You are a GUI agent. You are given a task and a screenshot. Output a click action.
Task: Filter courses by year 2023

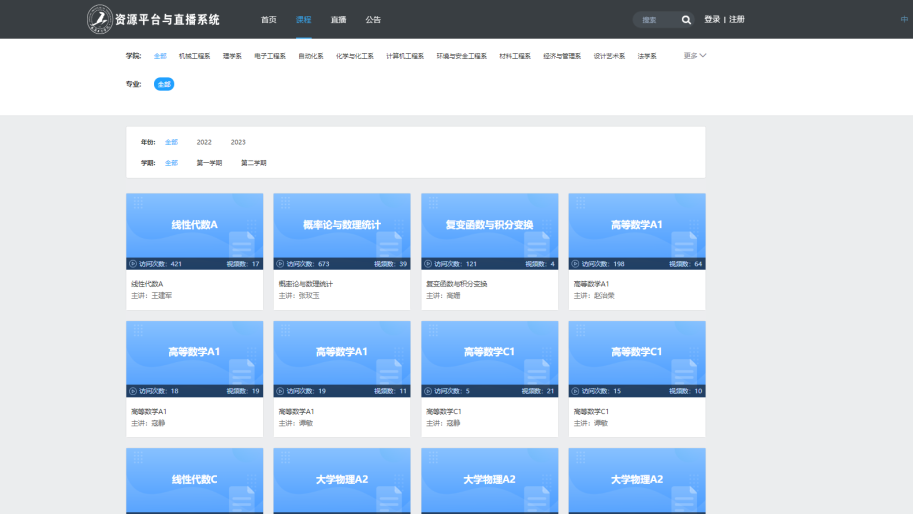click(238, 142)
